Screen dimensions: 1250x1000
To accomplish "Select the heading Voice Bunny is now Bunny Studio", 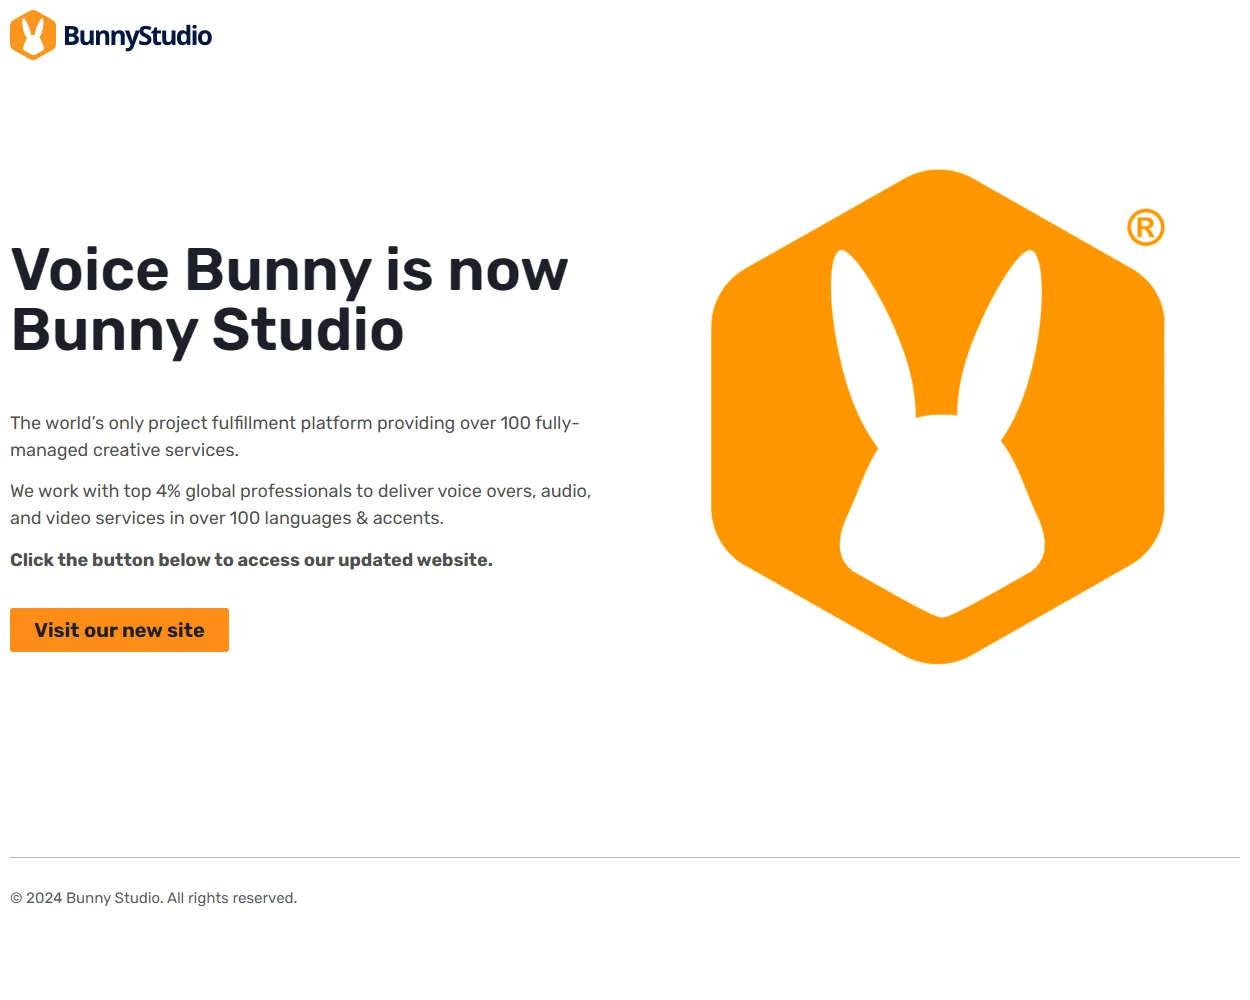I will click(288, 300).
